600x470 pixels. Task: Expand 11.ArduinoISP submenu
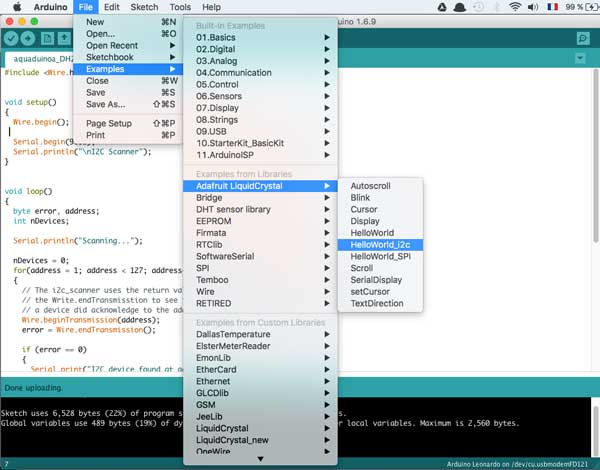pyautogui.click(x=260, y=155)
